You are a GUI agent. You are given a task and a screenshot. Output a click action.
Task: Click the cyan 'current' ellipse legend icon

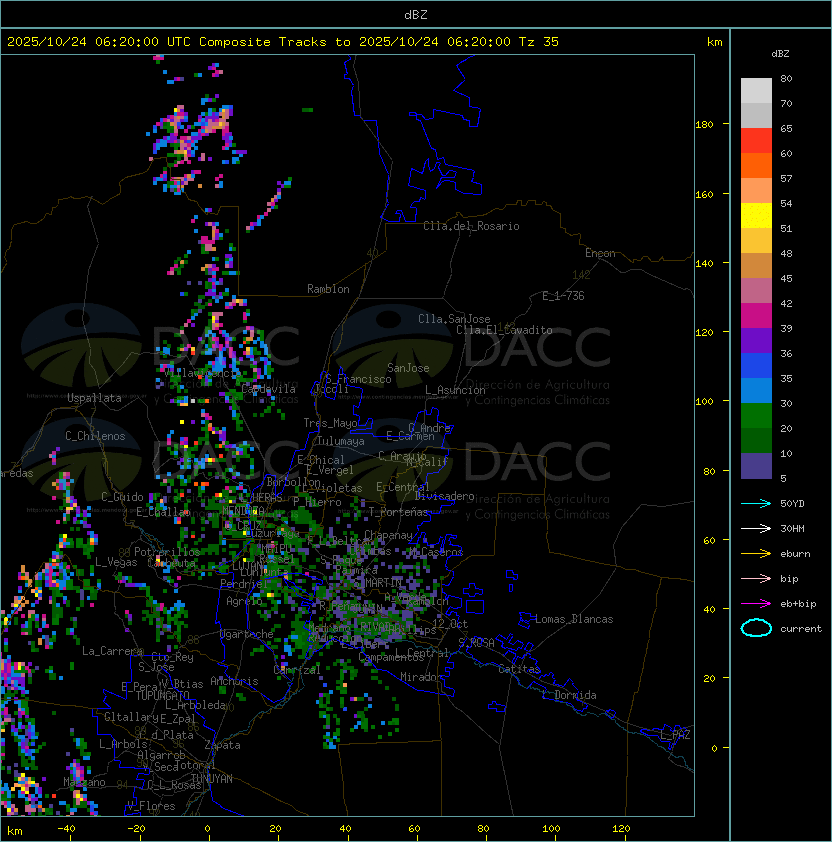point(756,628)
